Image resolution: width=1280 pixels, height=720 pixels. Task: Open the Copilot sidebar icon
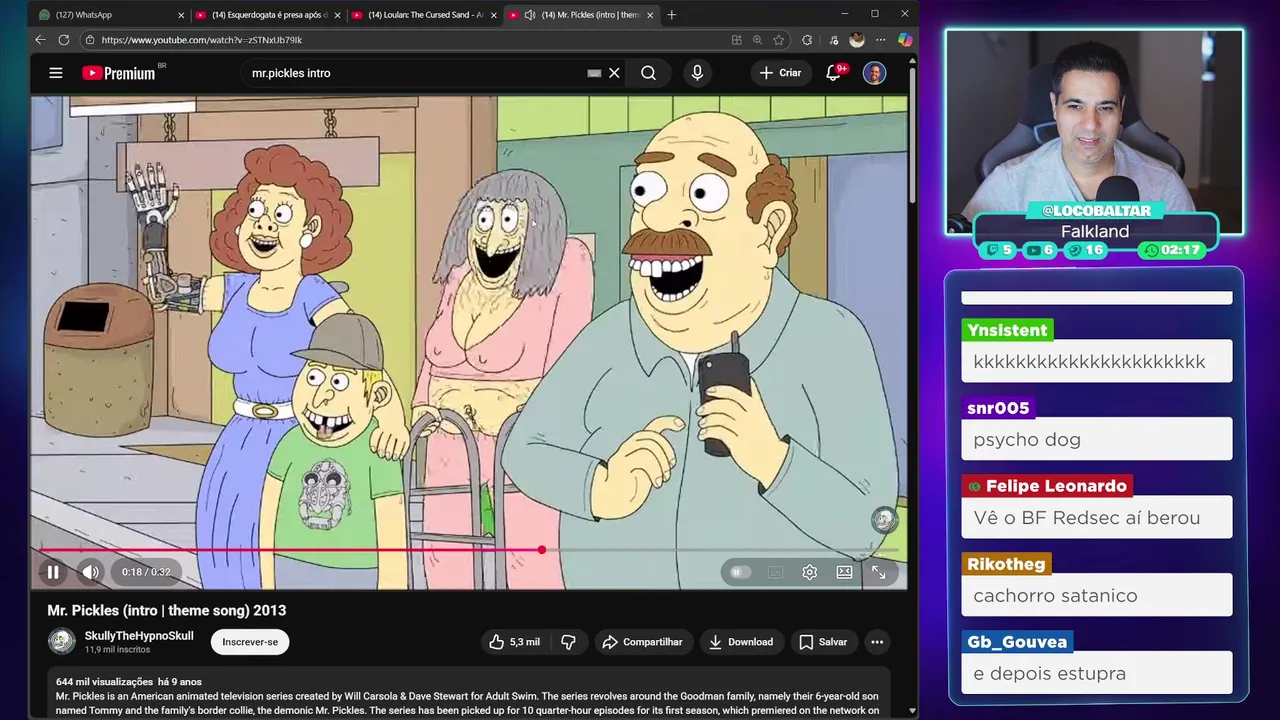905,40
